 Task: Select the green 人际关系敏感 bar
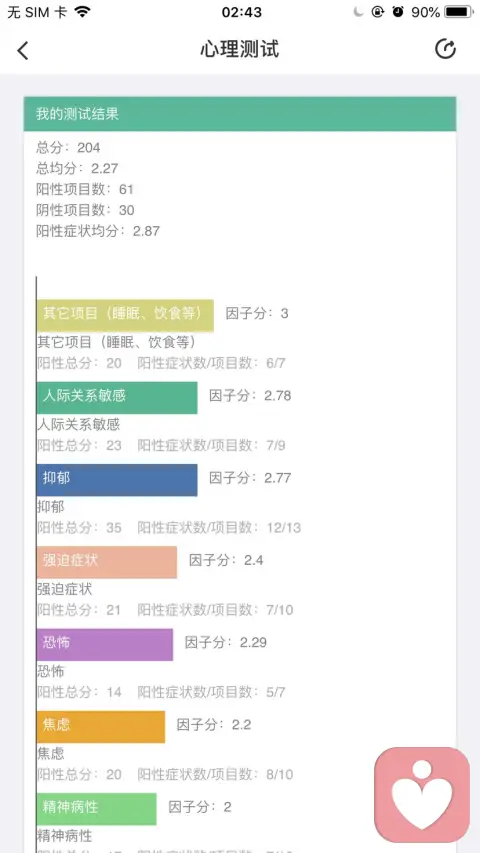click(x=117, y=398)
